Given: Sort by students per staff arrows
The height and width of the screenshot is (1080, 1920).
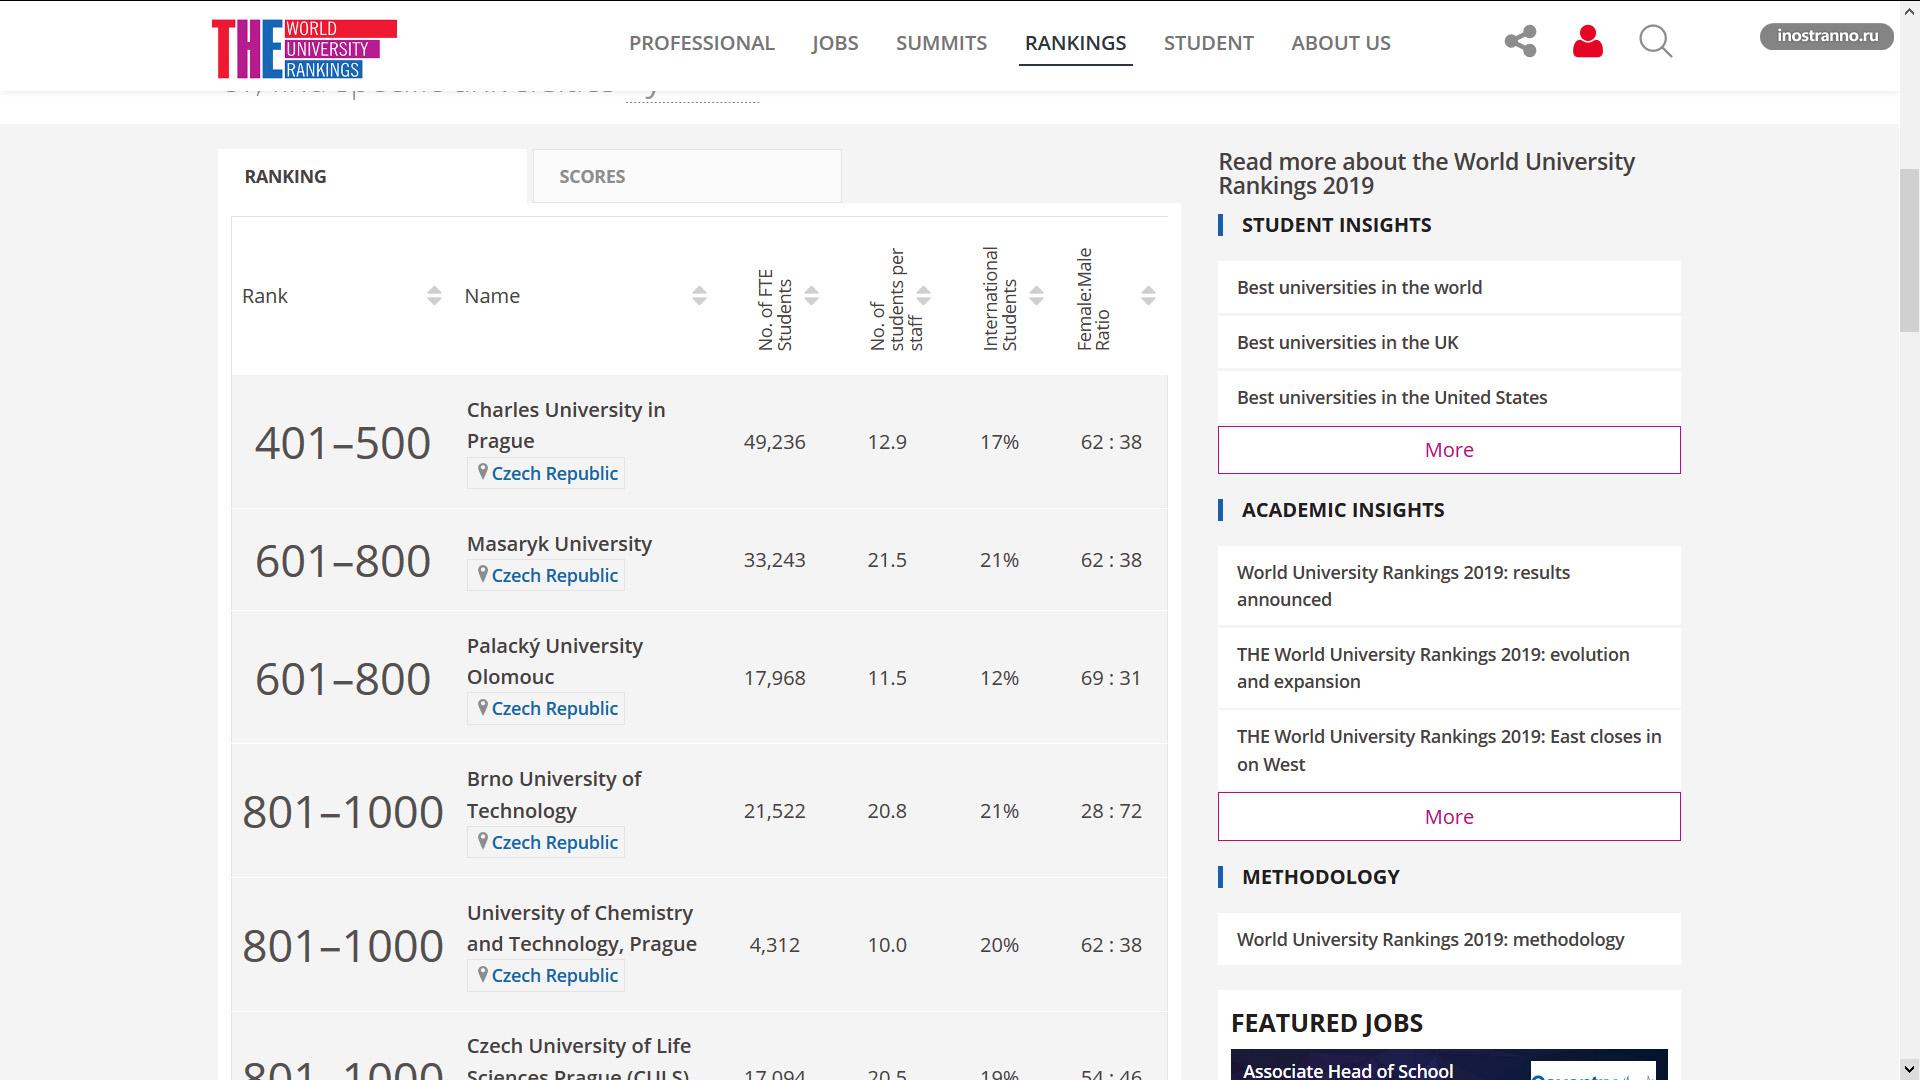Looking at the screenshot, I should pos(924,296).
